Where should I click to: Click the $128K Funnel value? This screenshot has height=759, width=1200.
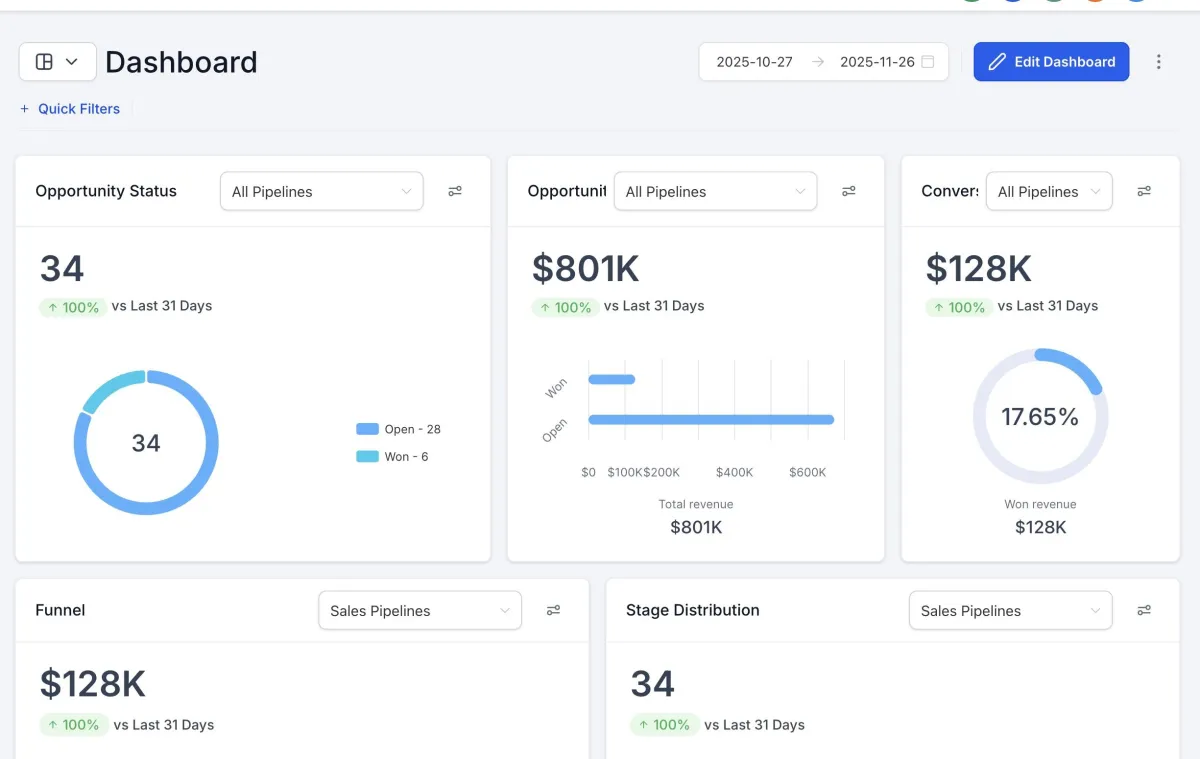point(93,684)
